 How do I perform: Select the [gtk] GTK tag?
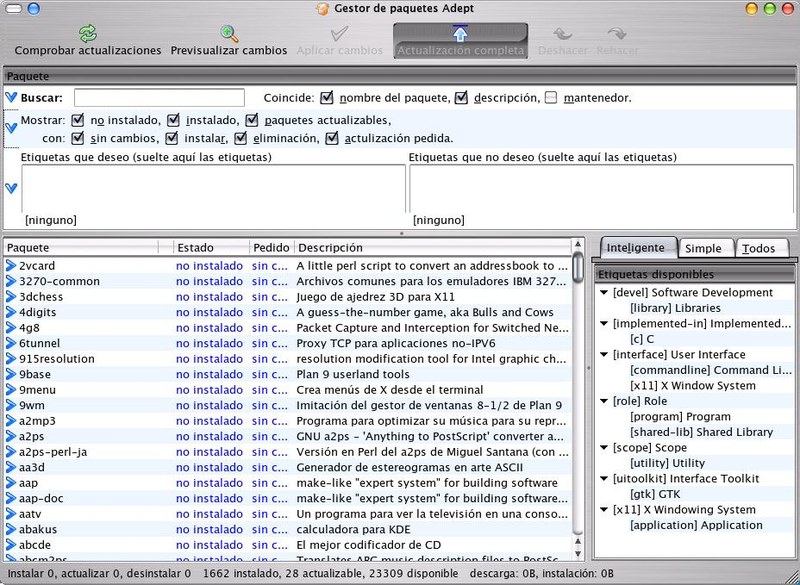point(655,494)
